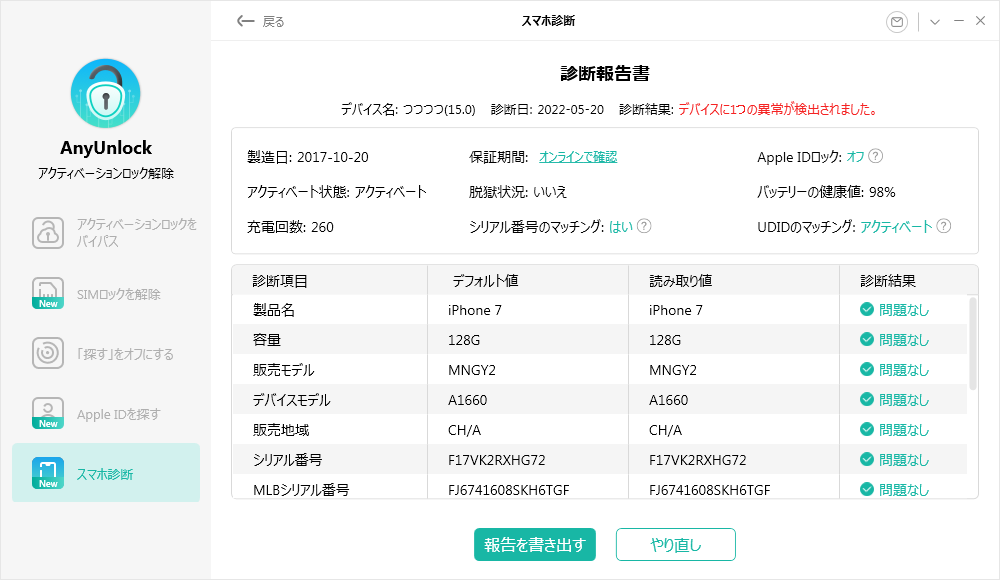
Task: Click the Apple IDを探す person icon
Action: tap(48, 413)
